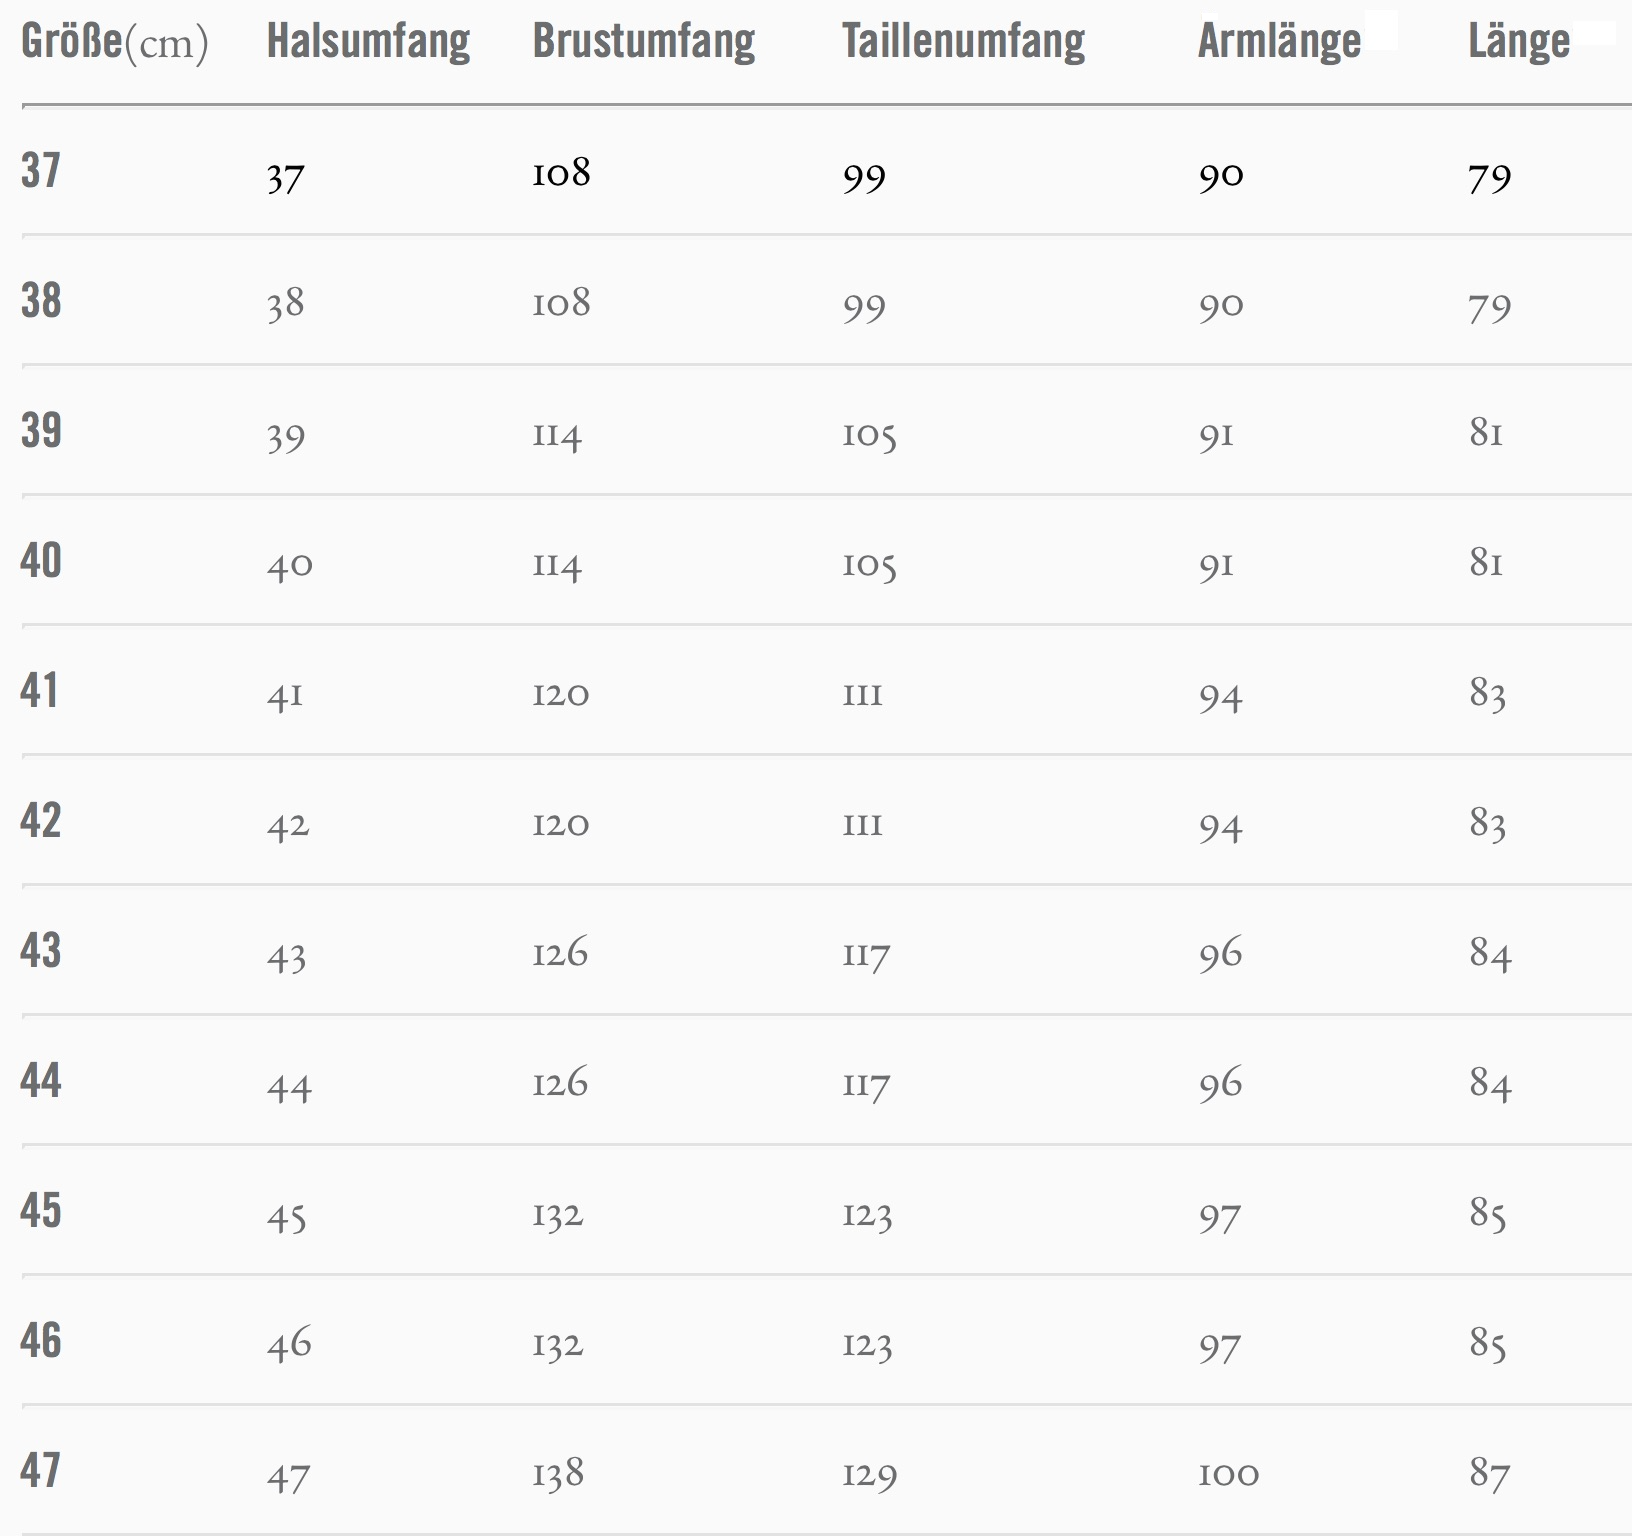This screenshot has height=1536, width=1632.
Task: Select the size 45 row label
Action: click(x=41, y=1211)
